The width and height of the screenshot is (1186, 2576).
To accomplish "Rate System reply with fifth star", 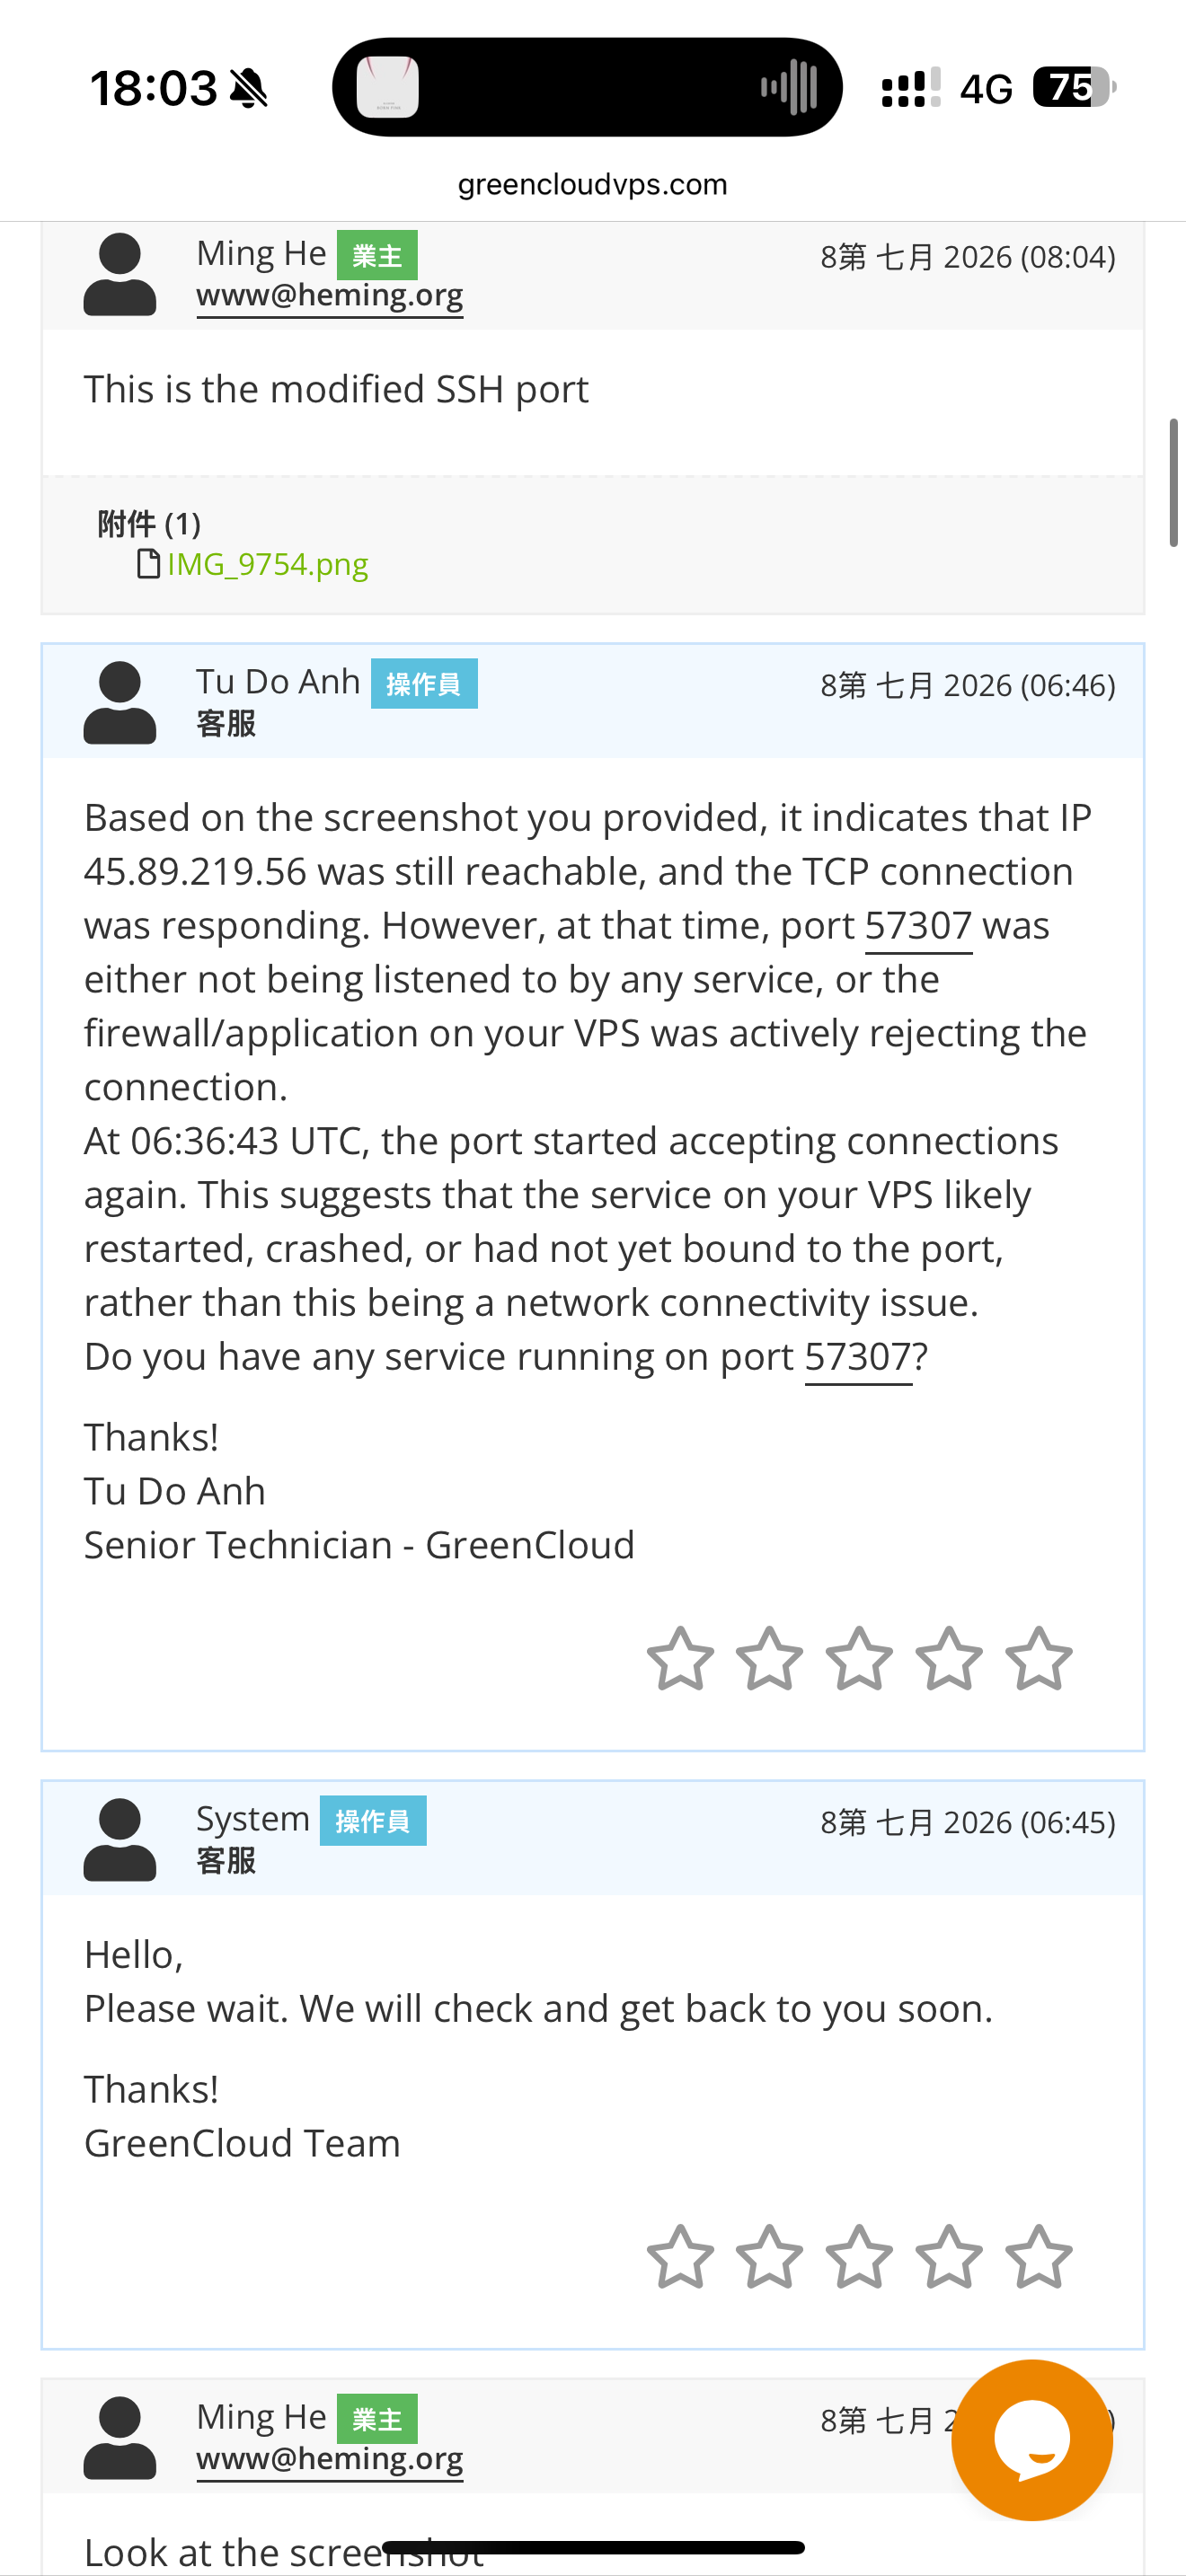I will point(1038,2256).
